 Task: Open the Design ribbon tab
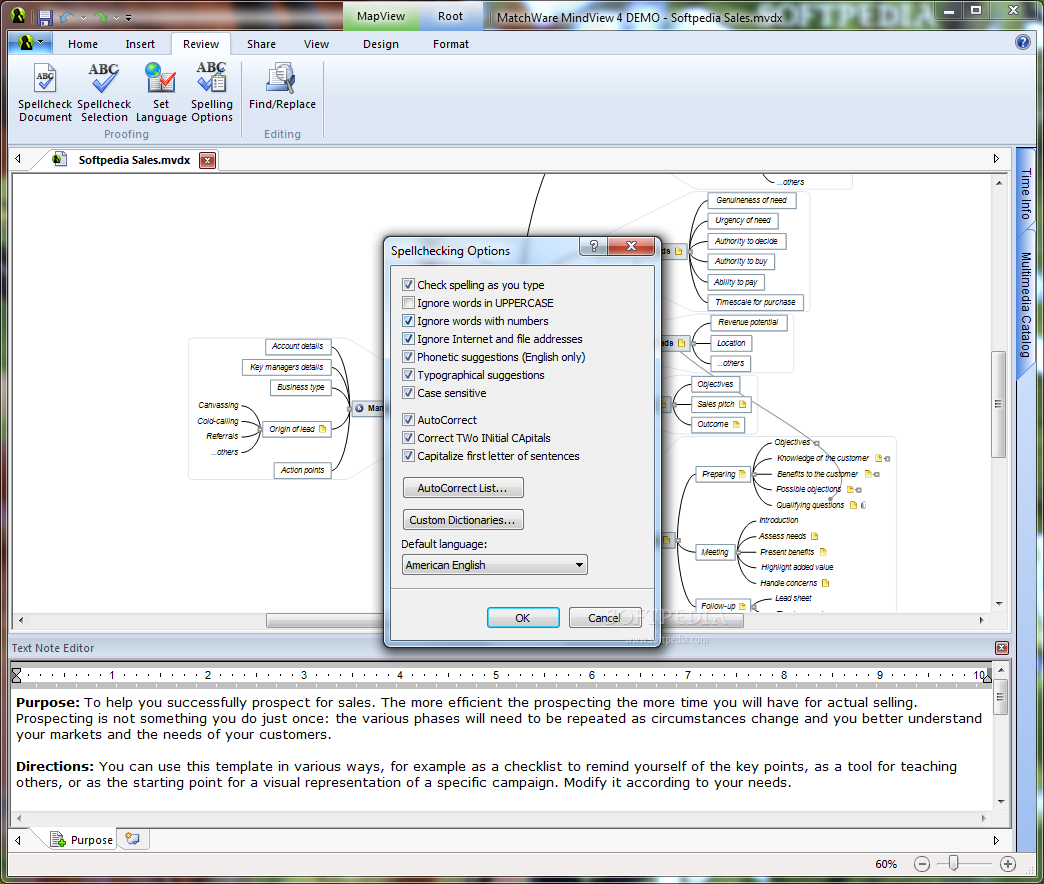tap(381, 44)
